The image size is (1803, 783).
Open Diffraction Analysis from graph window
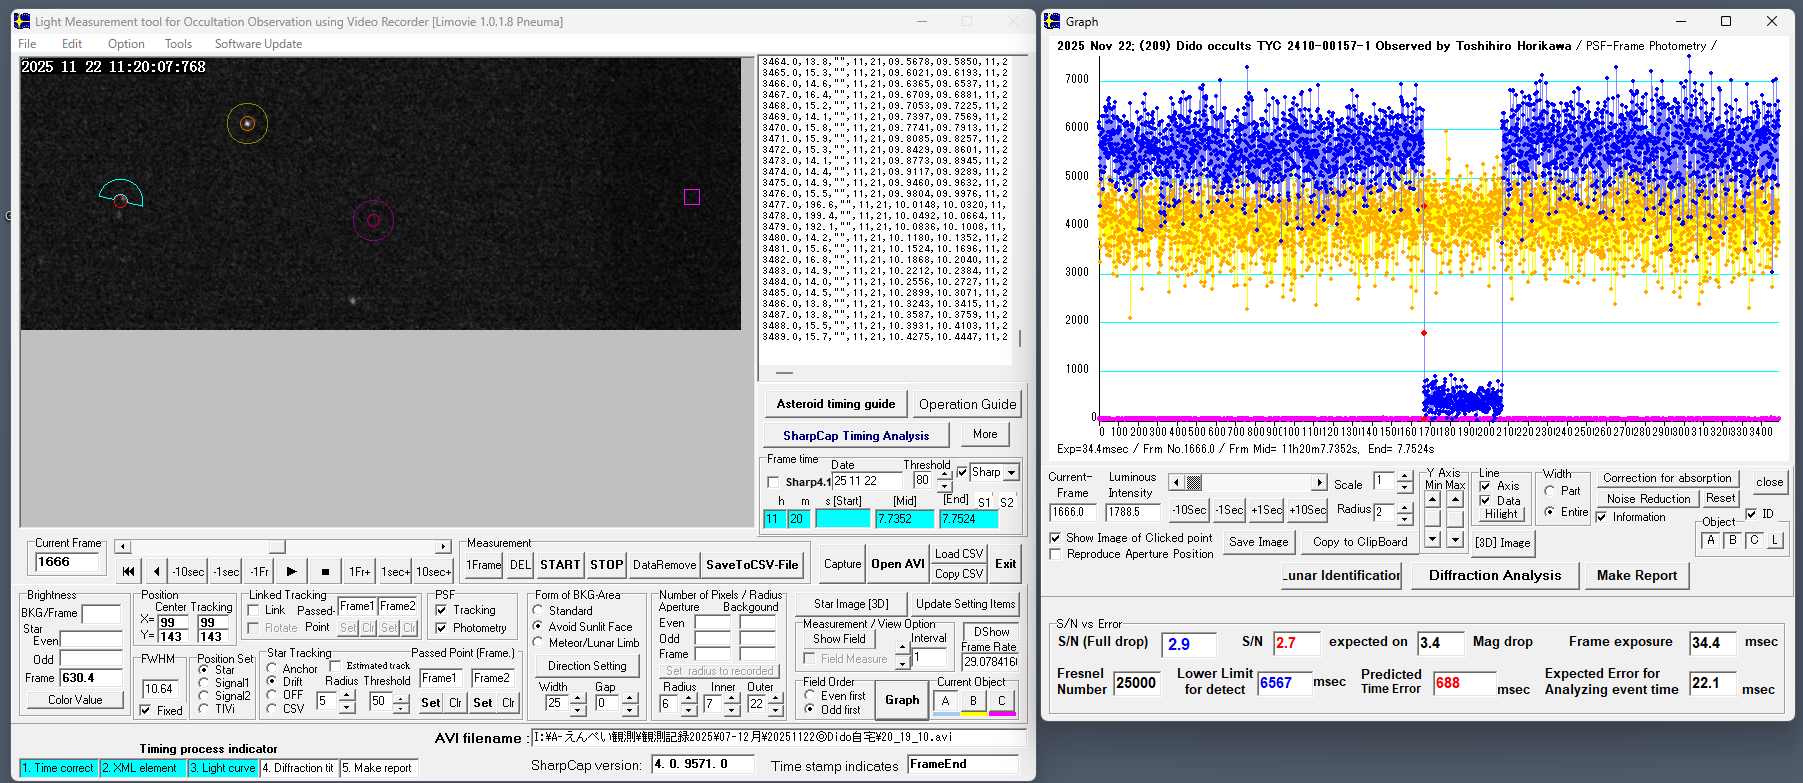click(x=1494, y=575)
